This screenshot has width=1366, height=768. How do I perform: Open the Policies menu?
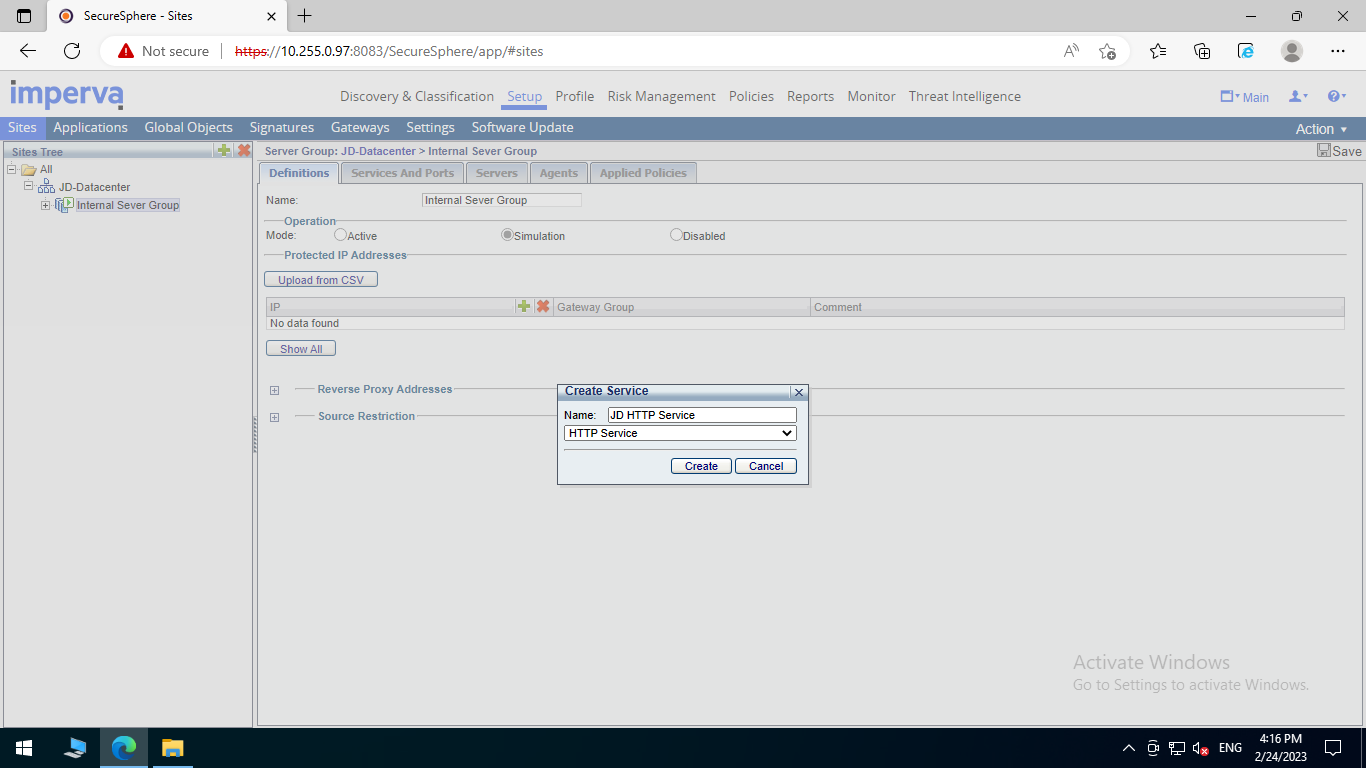[x=751, y=96]
